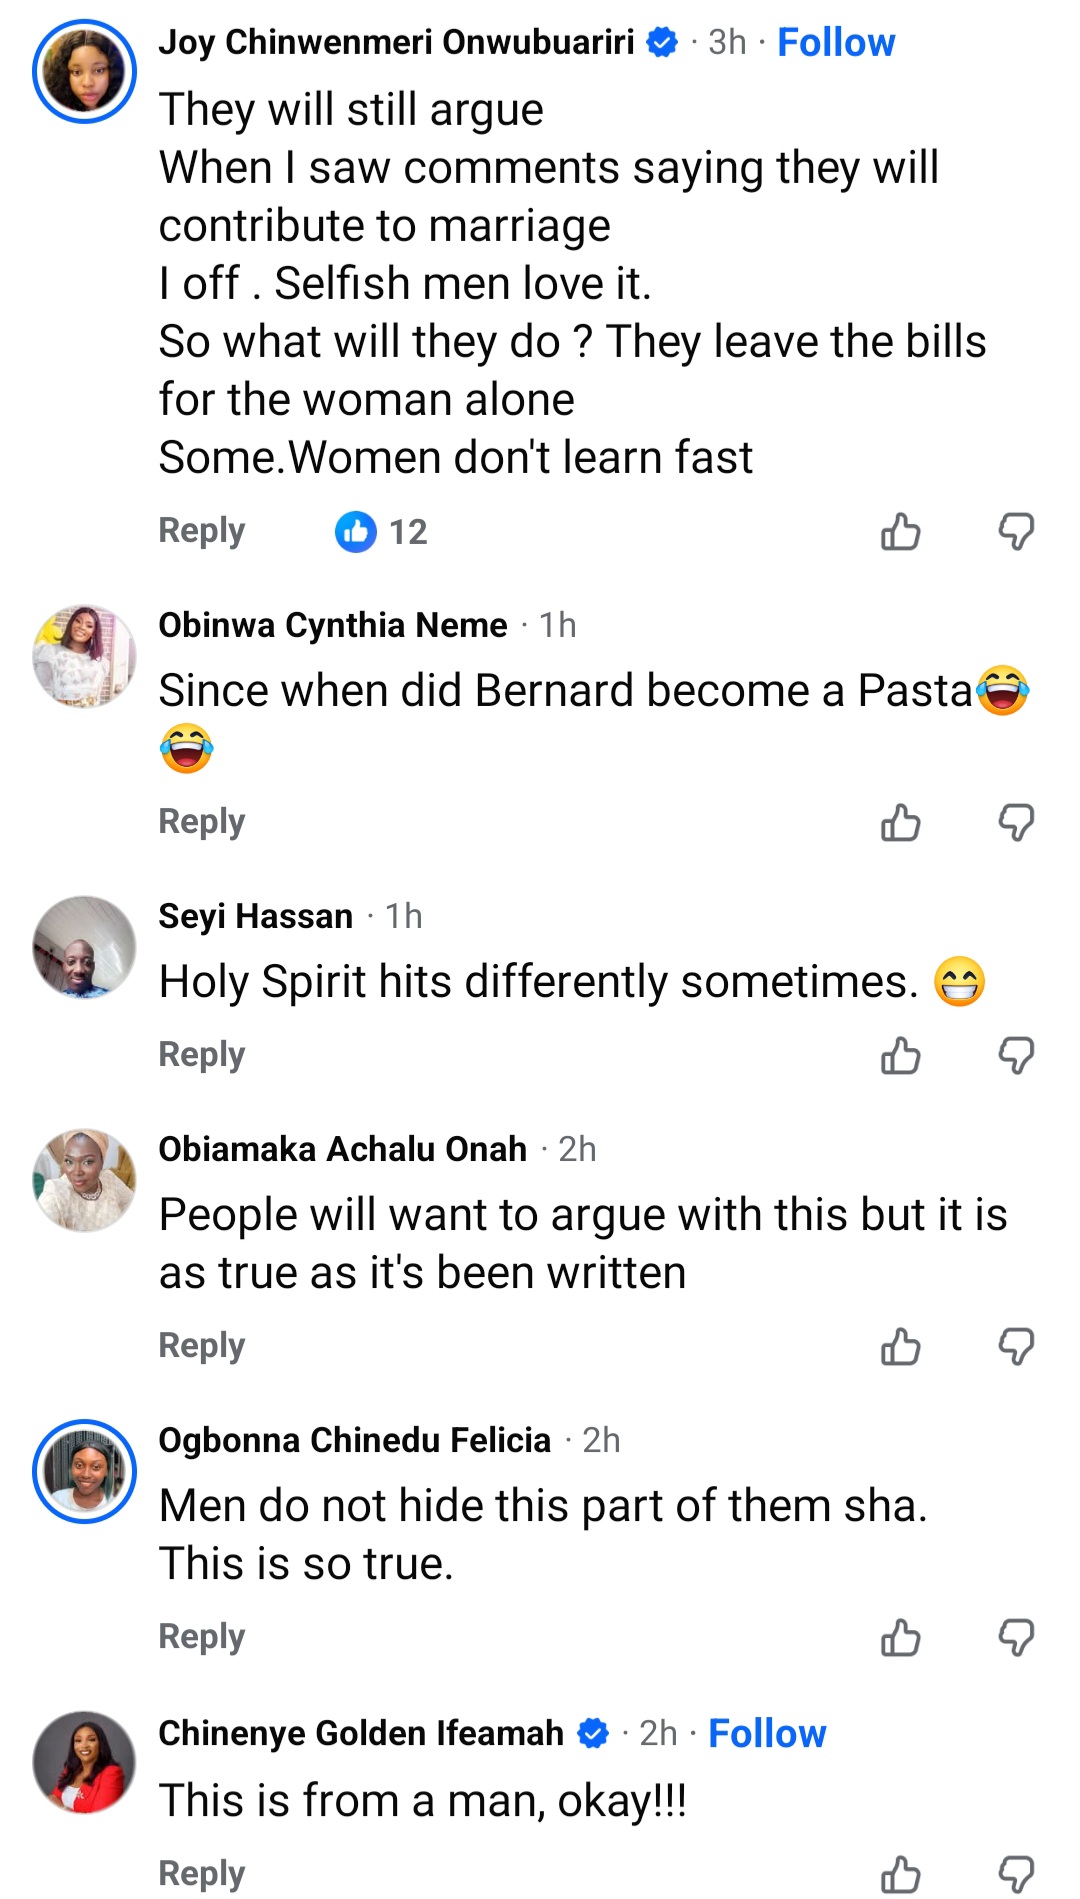Dislike Seyi Hassan's comment

pyautogui.click(x=1016, y=1056)
